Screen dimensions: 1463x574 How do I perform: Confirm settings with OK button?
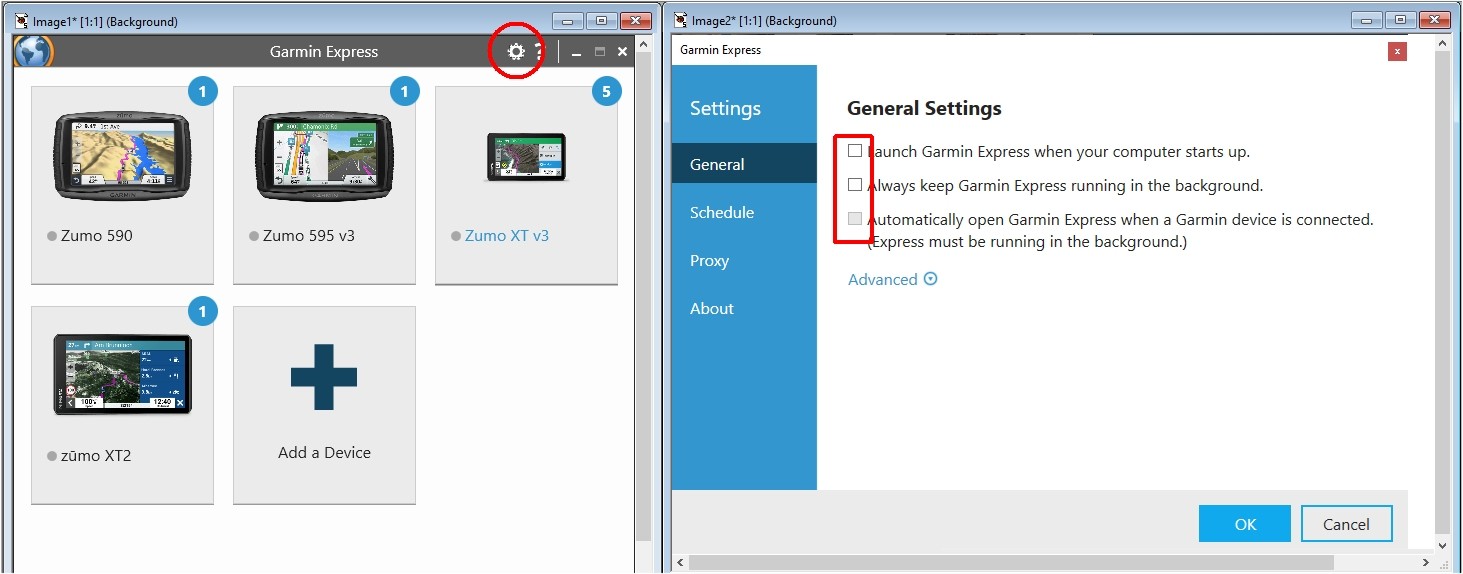tap(1245, 524)
